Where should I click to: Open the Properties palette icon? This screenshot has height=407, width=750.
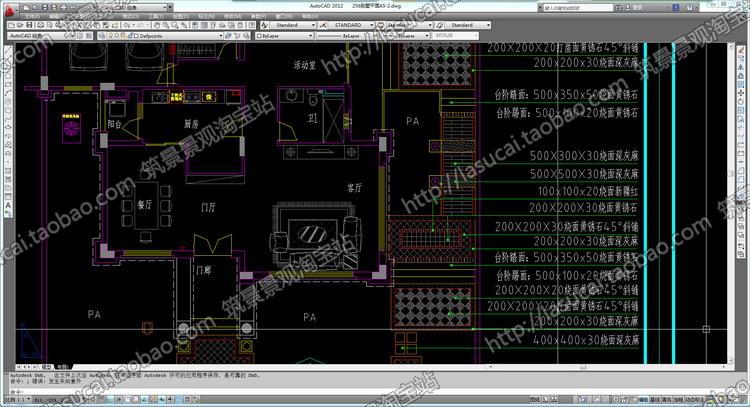pyautogui.click(x=194, y=25)
